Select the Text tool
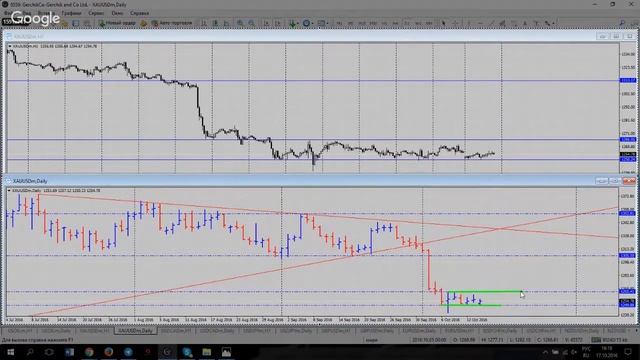This screenshot has width=640, height=360. tap(525, 23)
